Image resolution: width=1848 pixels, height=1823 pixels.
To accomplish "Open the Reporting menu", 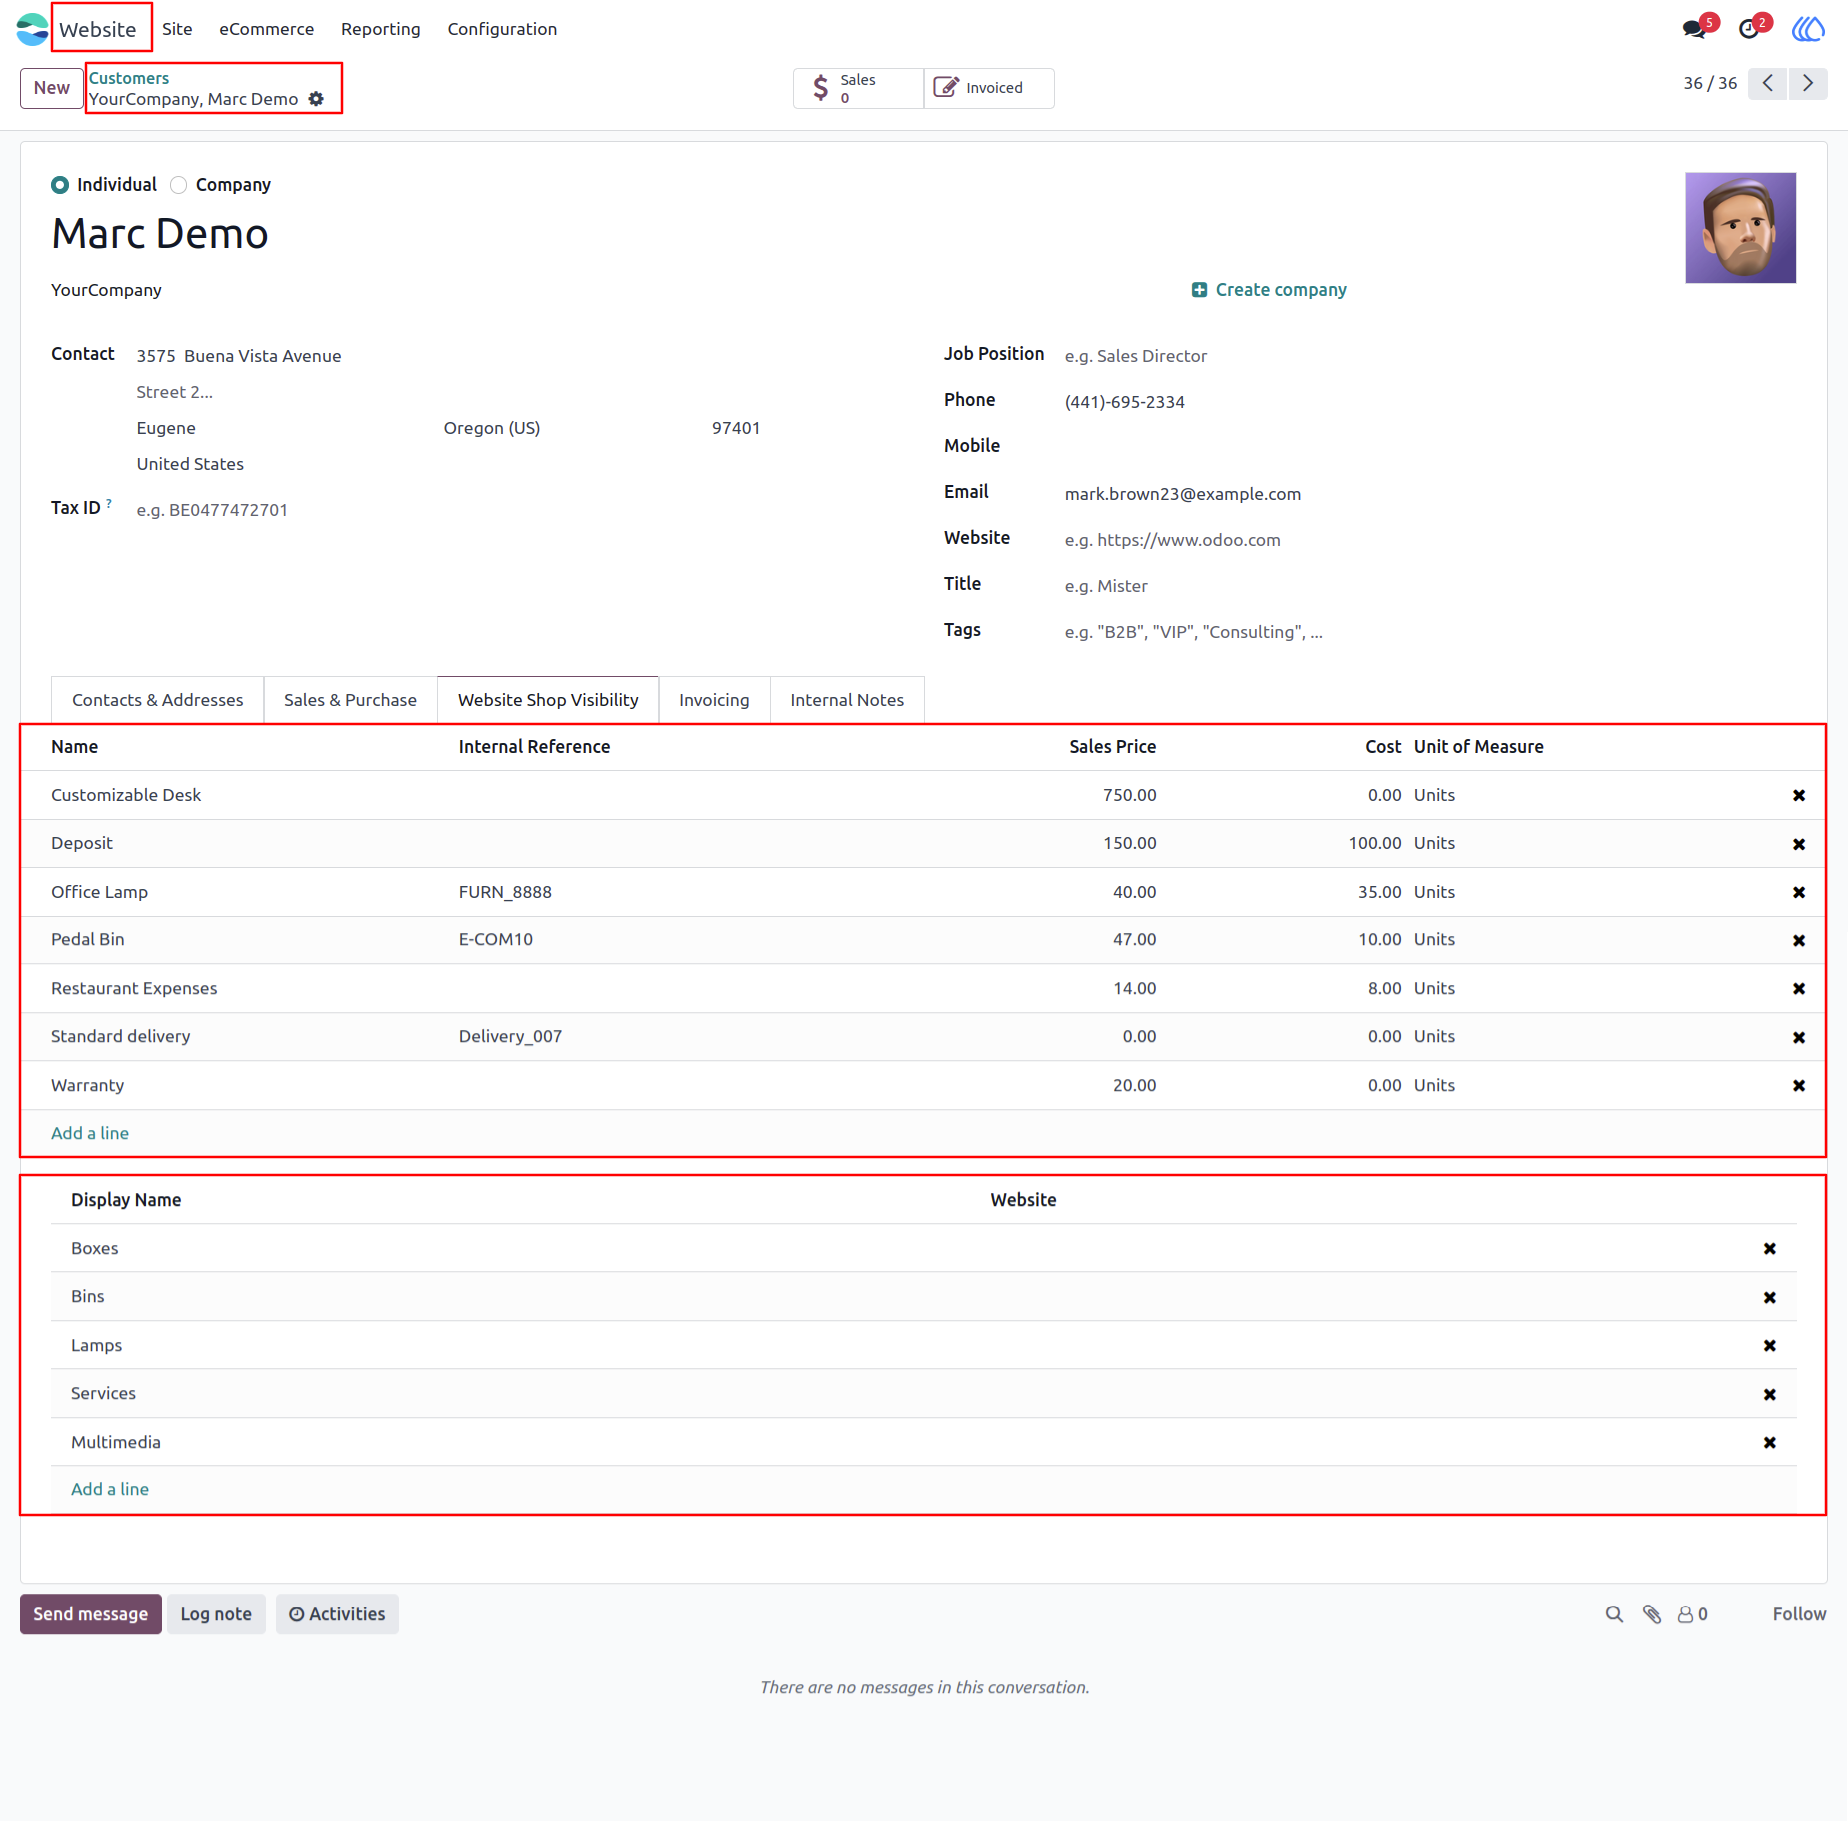I will point(381,29).
